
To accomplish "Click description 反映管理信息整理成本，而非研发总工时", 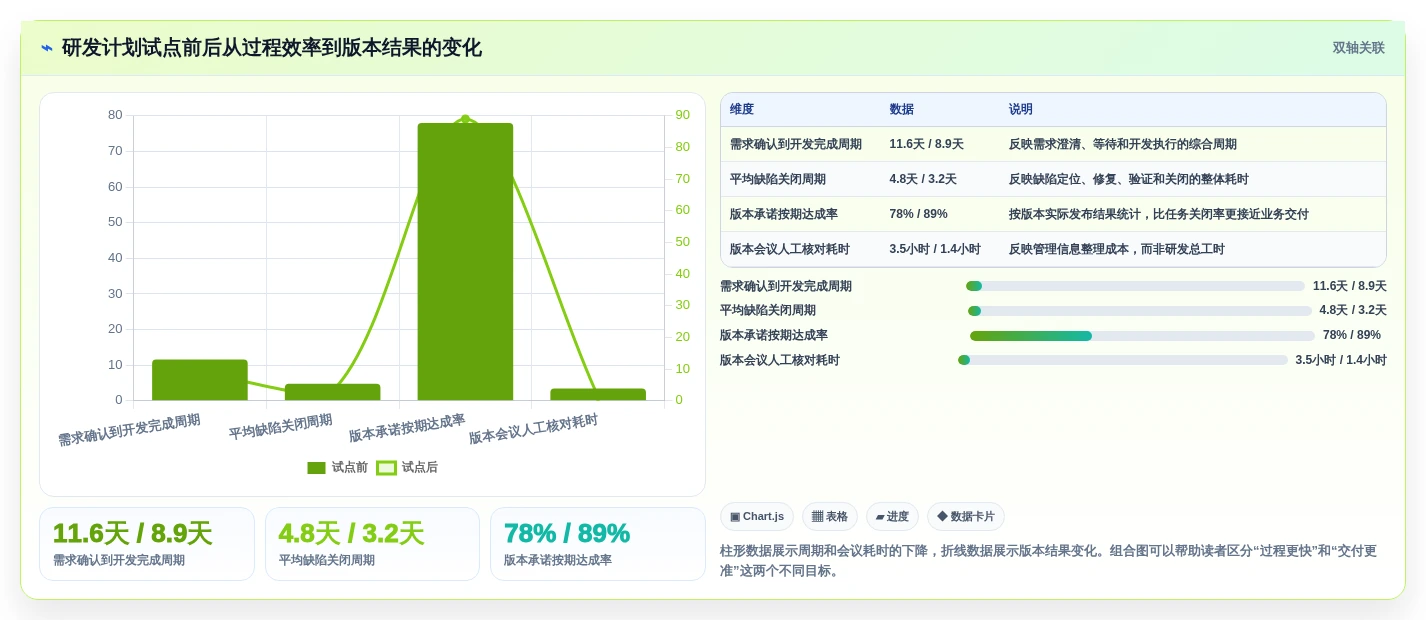I will (1117, 249).
